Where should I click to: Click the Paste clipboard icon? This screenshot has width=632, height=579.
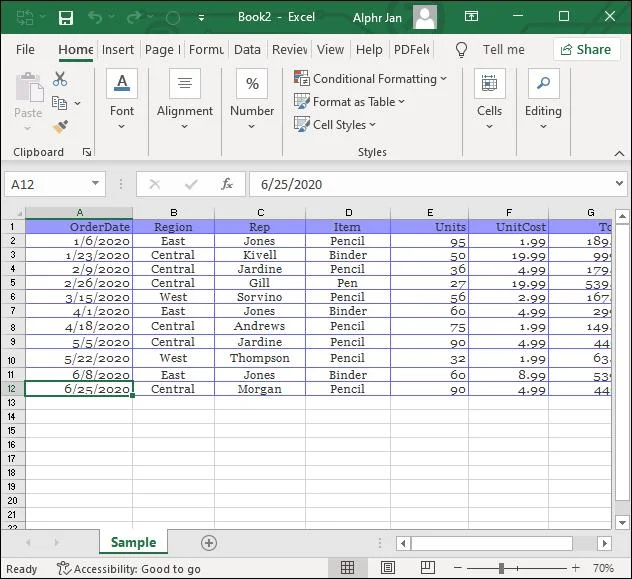tap(29, 87)
